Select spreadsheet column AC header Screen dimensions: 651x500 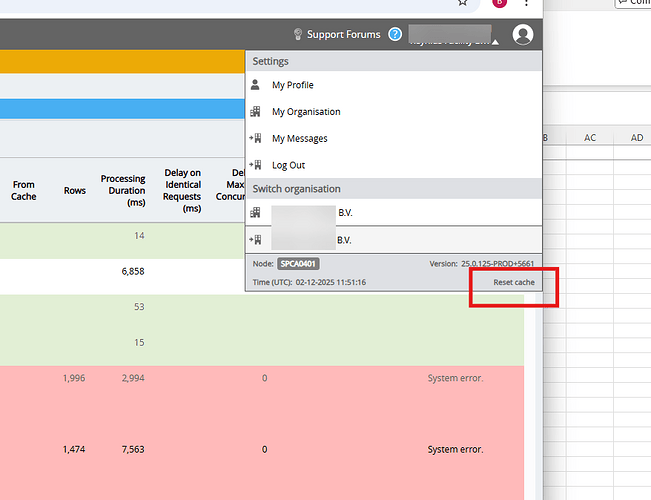coord(589,139)
